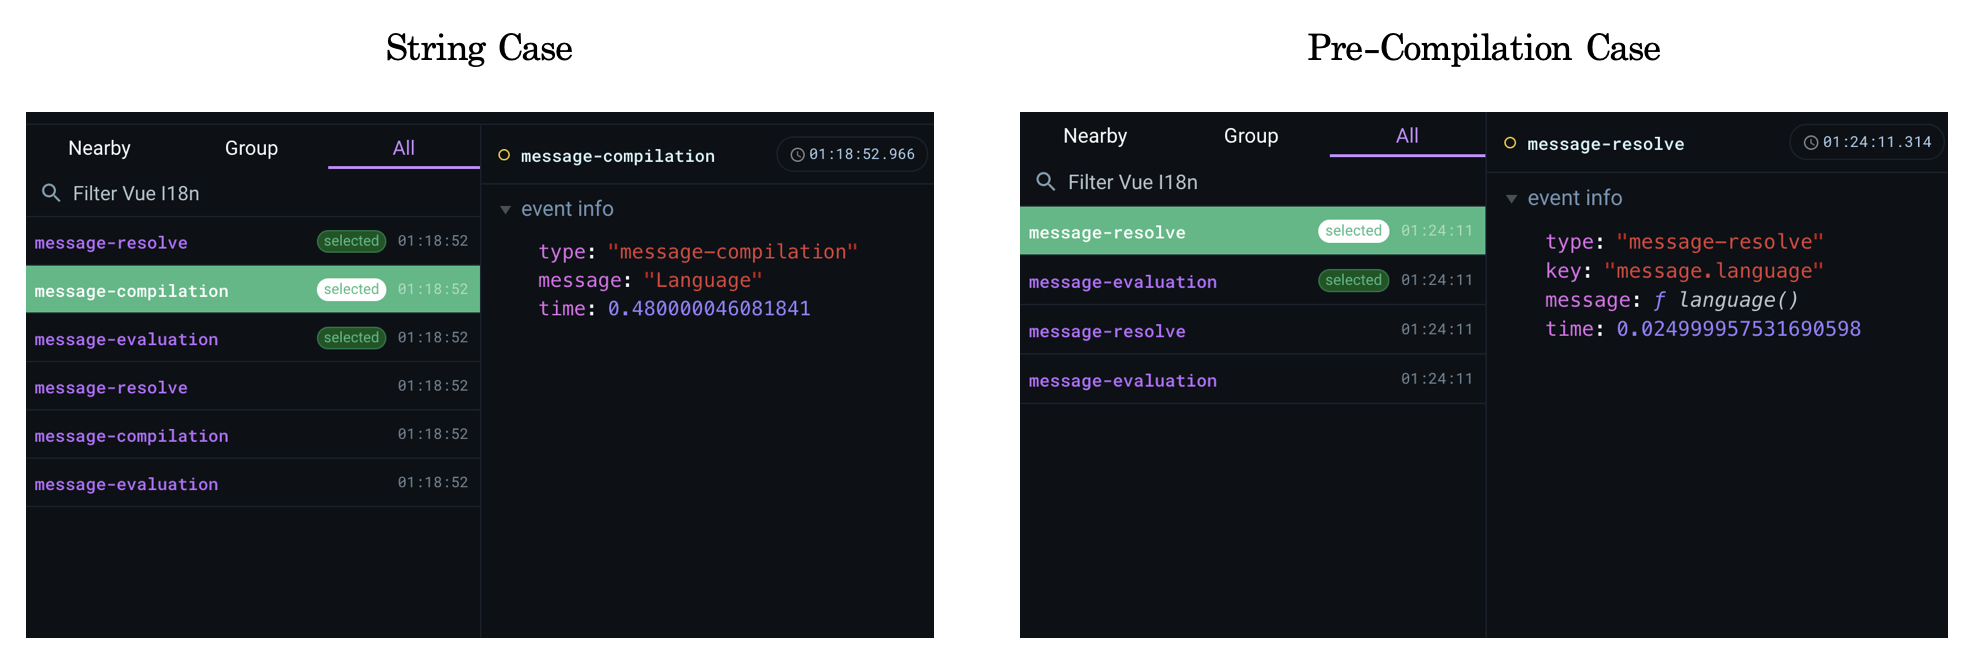Image resolution: width=1978 pixels, height=668 pixels.
Task: Click yellow circle beside message-compilation header
Action: [504, 155]
